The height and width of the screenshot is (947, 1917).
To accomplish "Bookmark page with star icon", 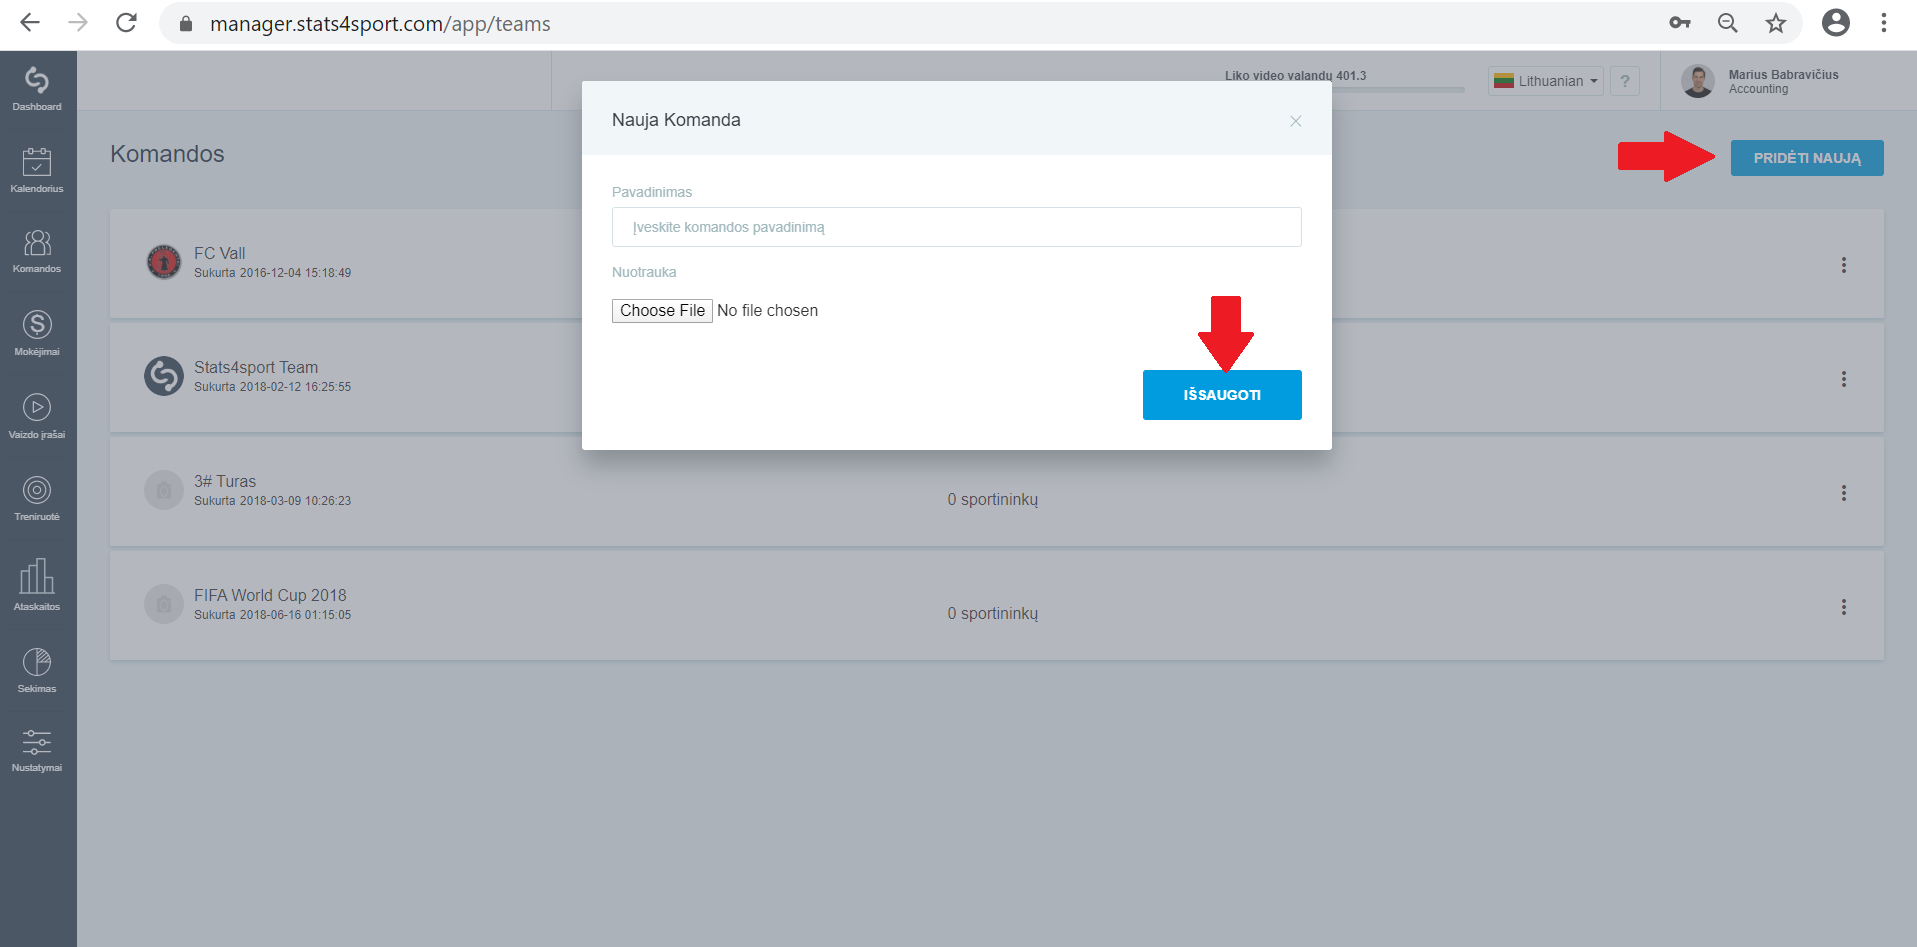I will coord(1775,23).
